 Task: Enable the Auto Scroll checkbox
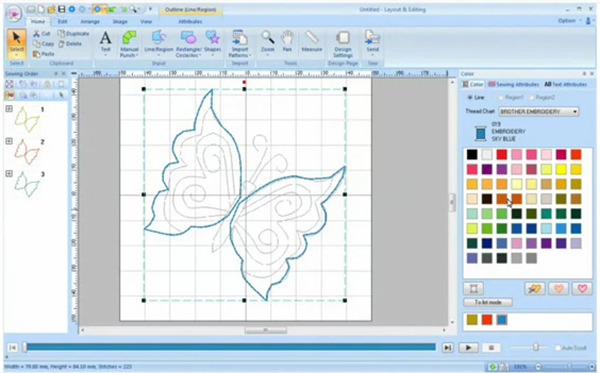pyautogui.click(x=558, y=348)
